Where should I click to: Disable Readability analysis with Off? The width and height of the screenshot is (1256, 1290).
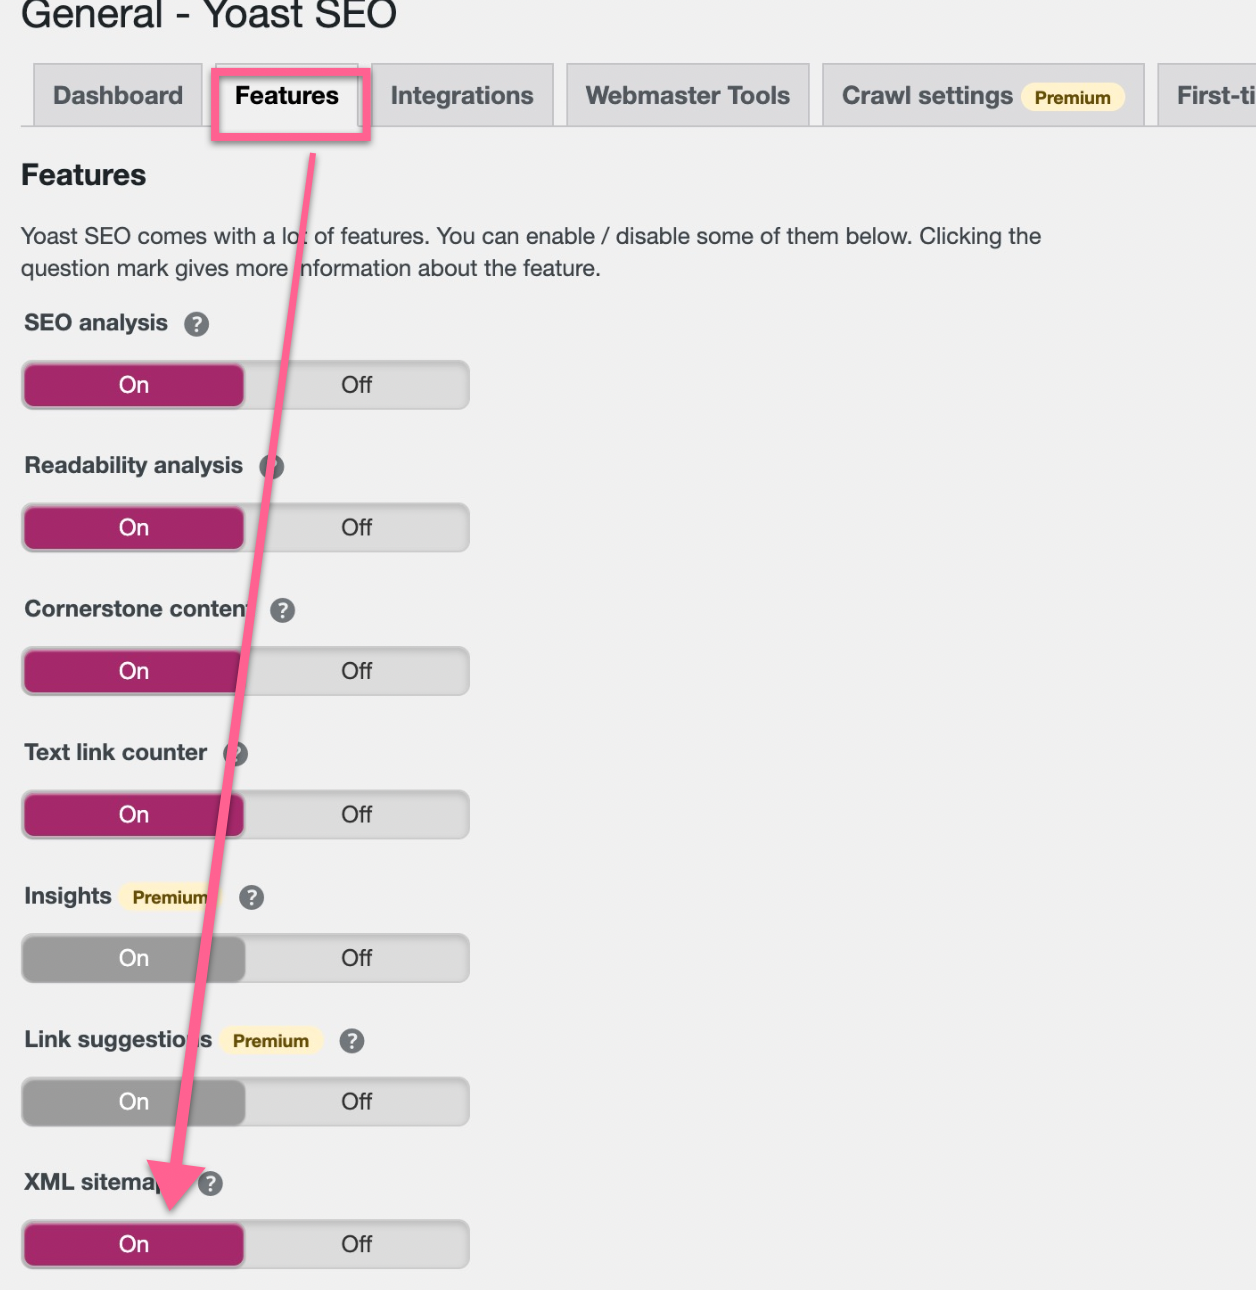[356, 528]
